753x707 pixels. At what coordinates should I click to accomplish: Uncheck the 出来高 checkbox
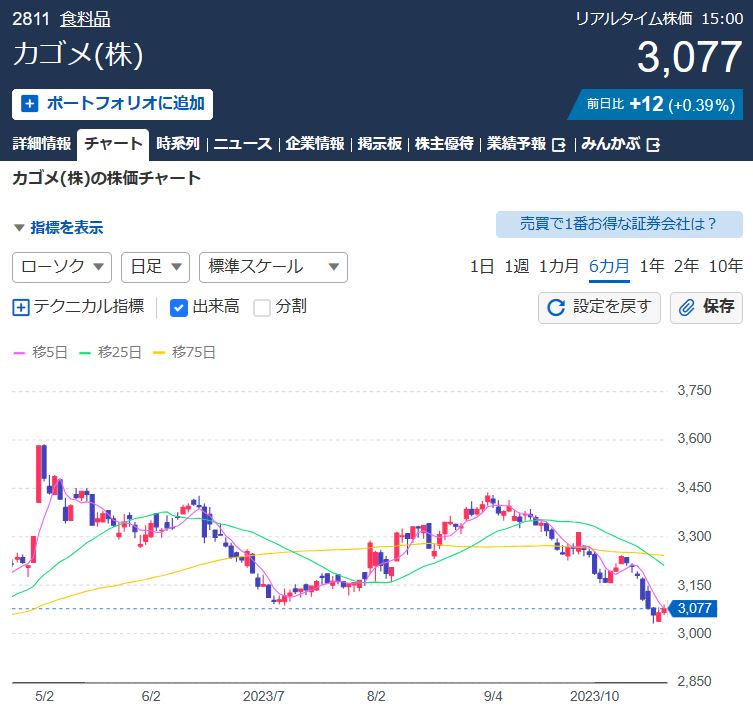(179, 308)
